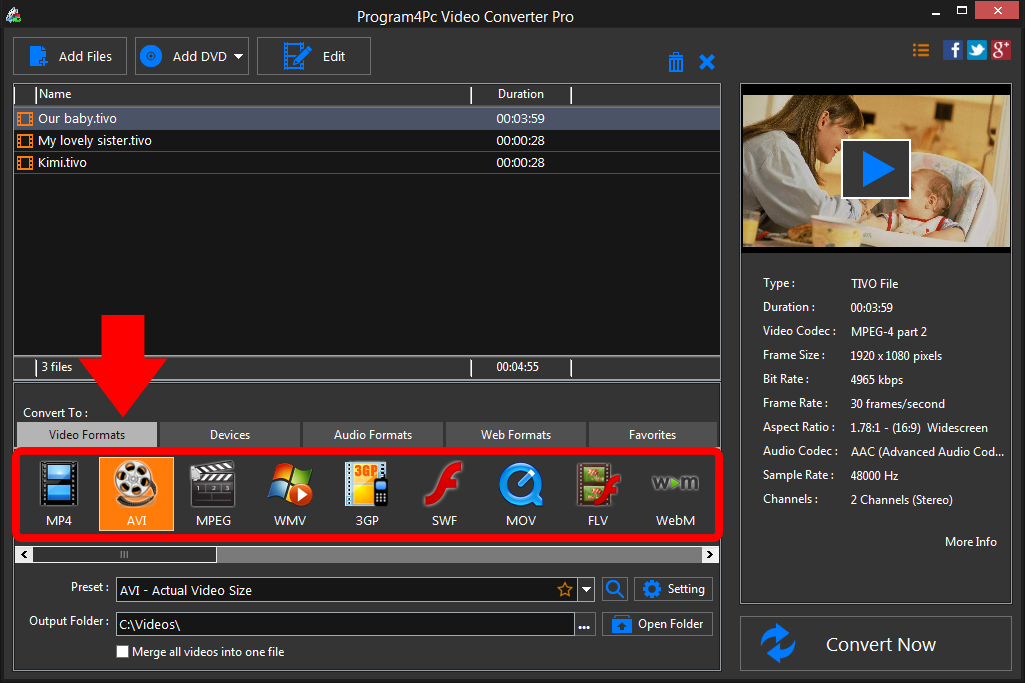The image size is (1025, 683).
Task: Play the video preview
Action: (x=876, y=169)
